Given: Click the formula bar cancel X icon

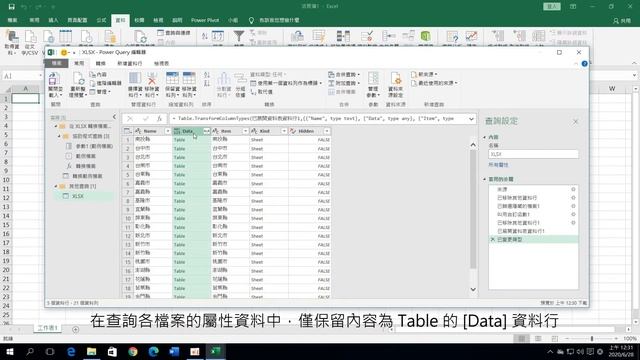Looking at the screenshot, I should pos(130,119).
